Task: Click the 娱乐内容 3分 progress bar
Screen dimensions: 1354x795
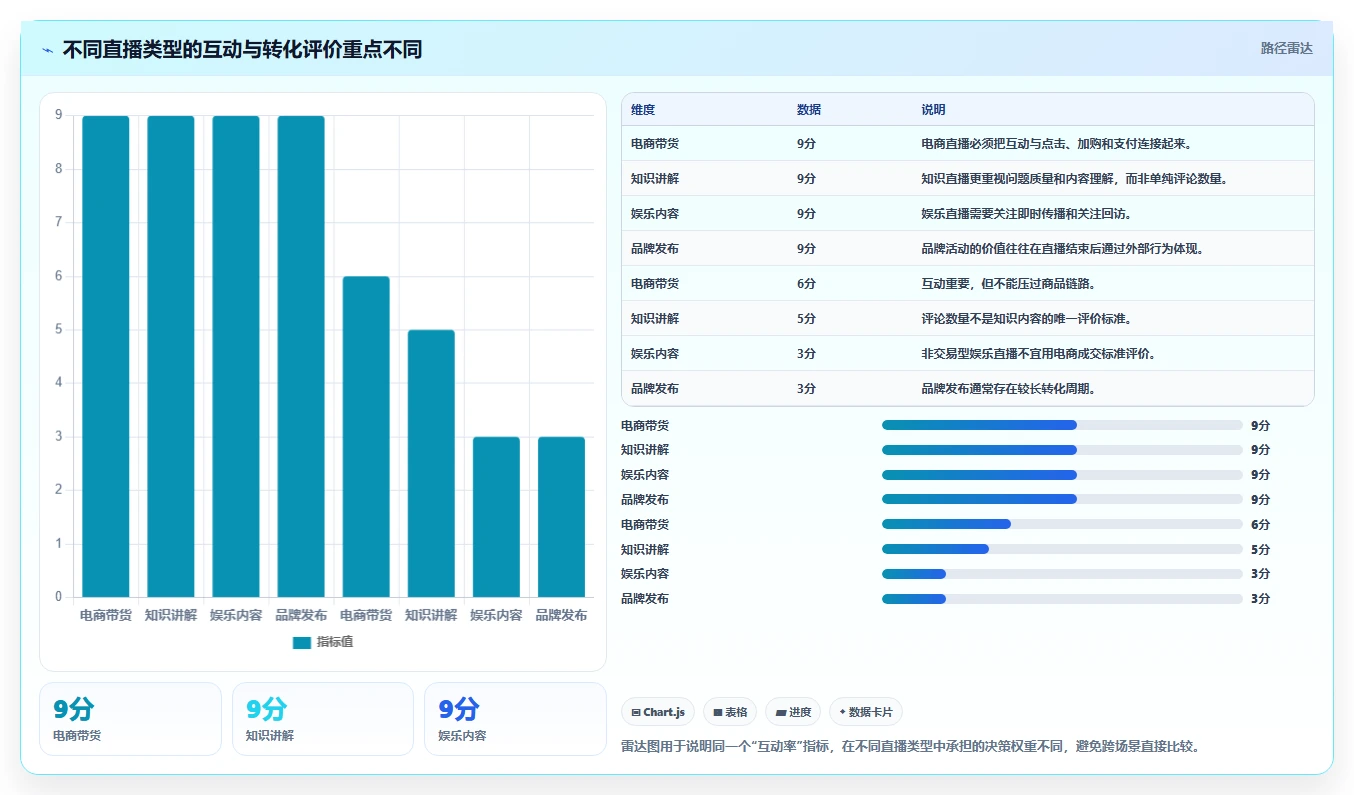Action: [1062, 574]
